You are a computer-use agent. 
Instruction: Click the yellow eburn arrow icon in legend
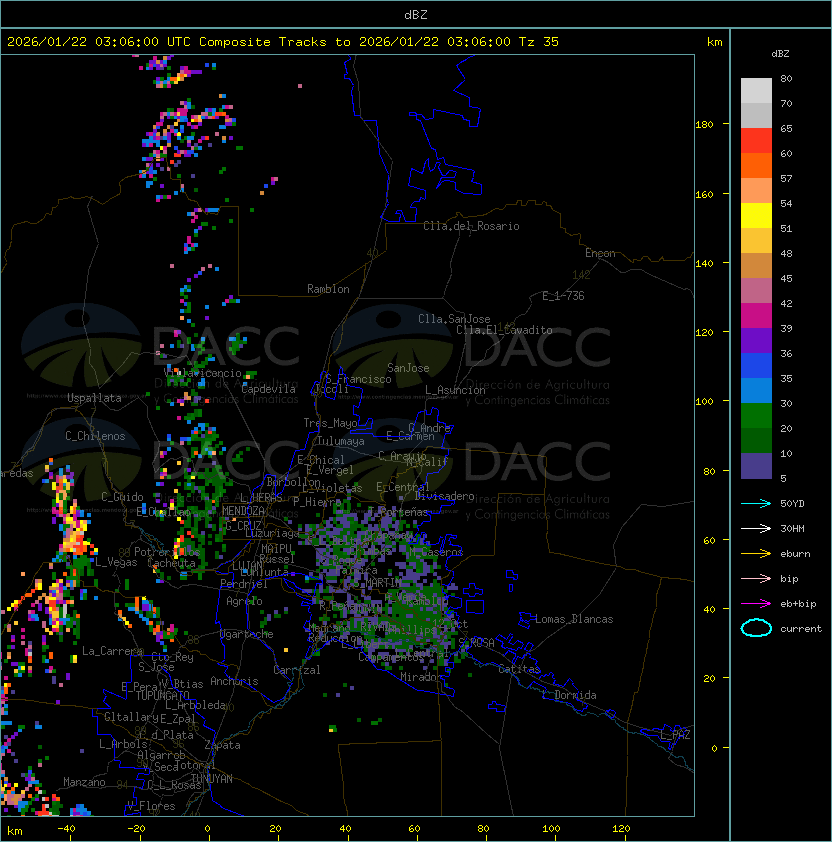pos(756,553)
